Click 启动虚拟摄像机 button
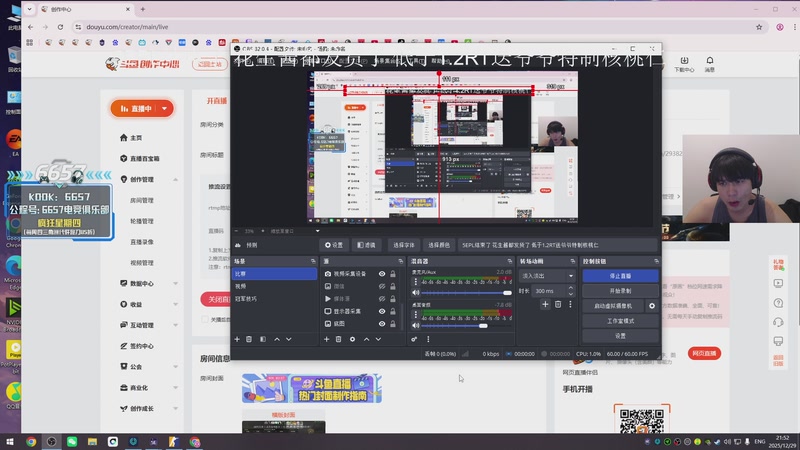 point(613,306)
